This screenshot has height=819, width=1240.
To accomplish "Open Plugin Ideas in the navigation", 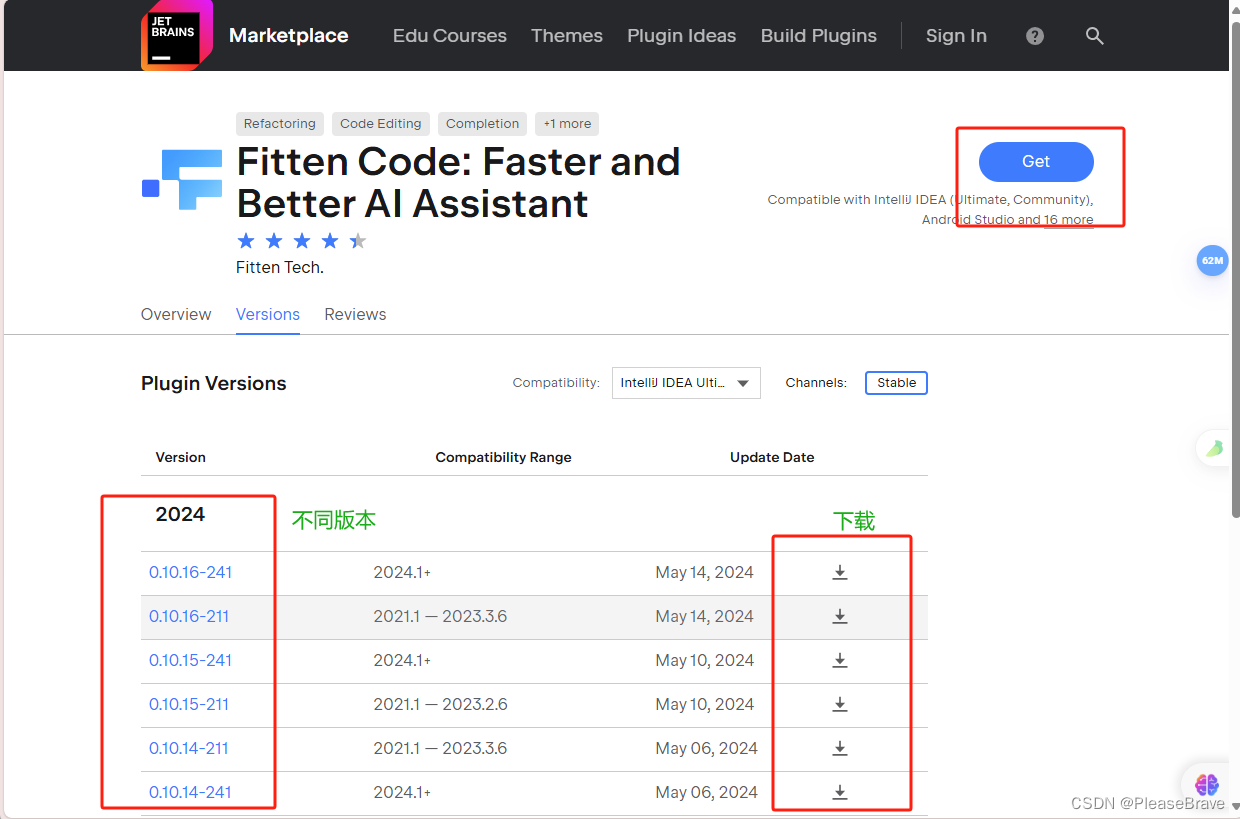I will point(682,36).
